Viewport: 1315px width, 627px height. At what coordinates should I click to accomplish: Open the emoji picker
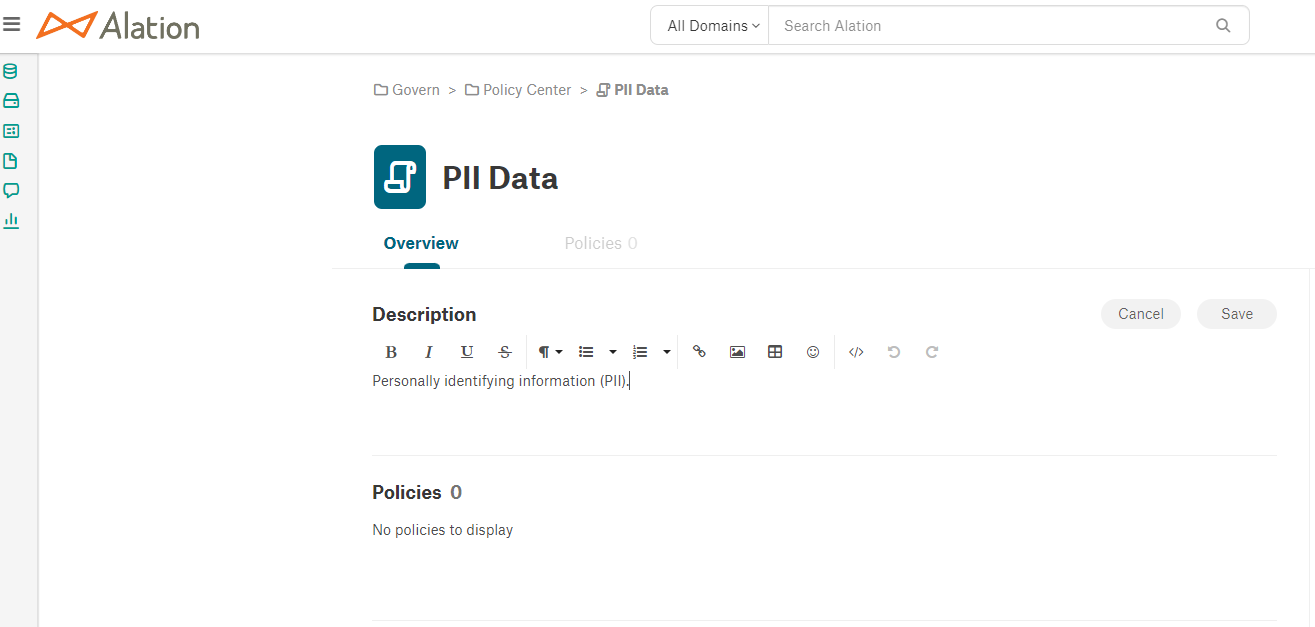[x=813, y=352]
